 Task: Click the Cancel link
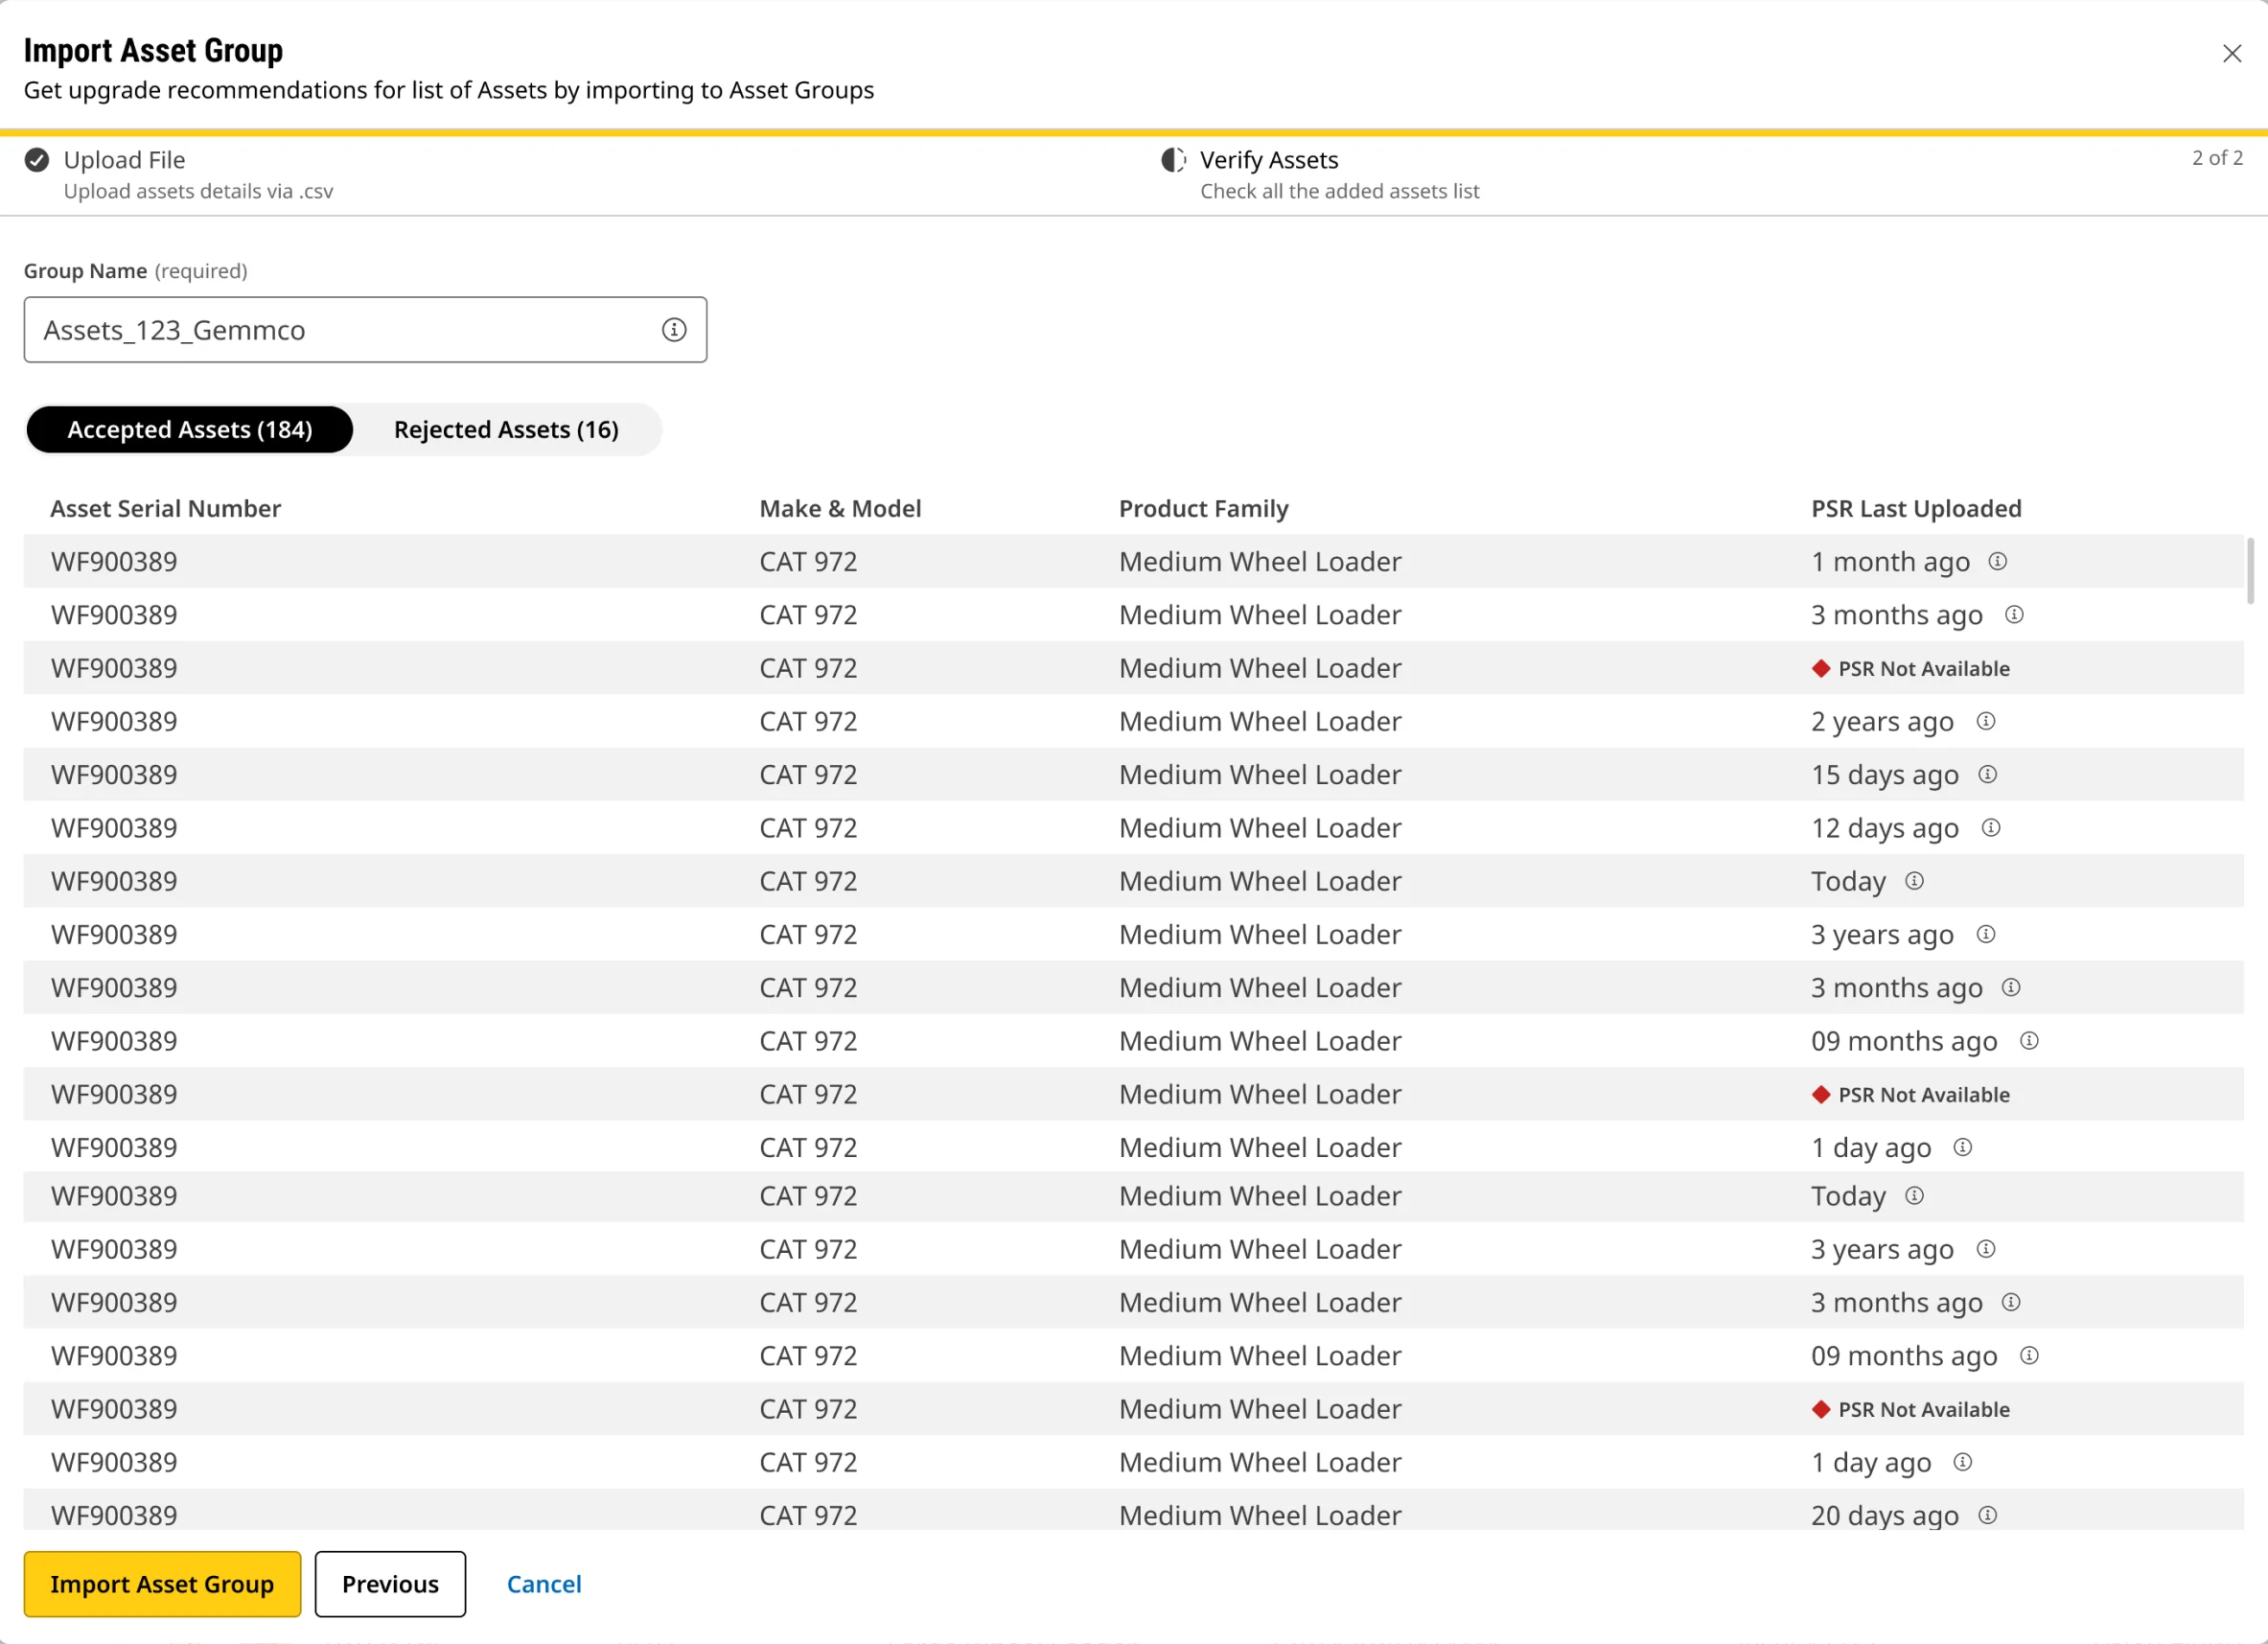coord(544,1584)
